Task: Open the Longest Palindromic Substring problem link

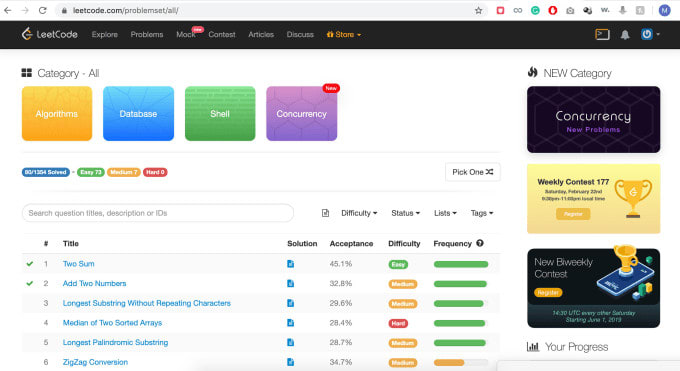Action: pos(115,342)
